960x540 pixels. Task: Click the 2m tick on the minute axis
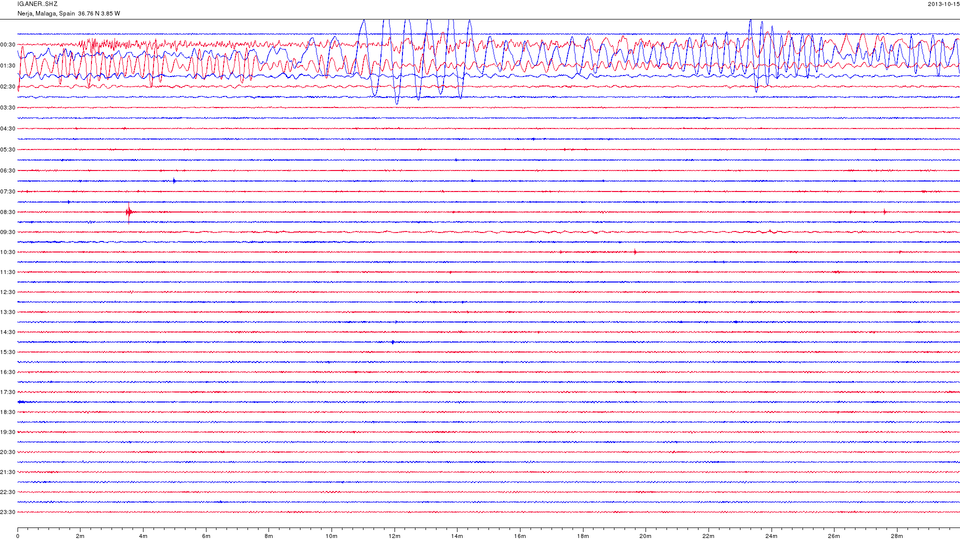[x=80, y=536]
